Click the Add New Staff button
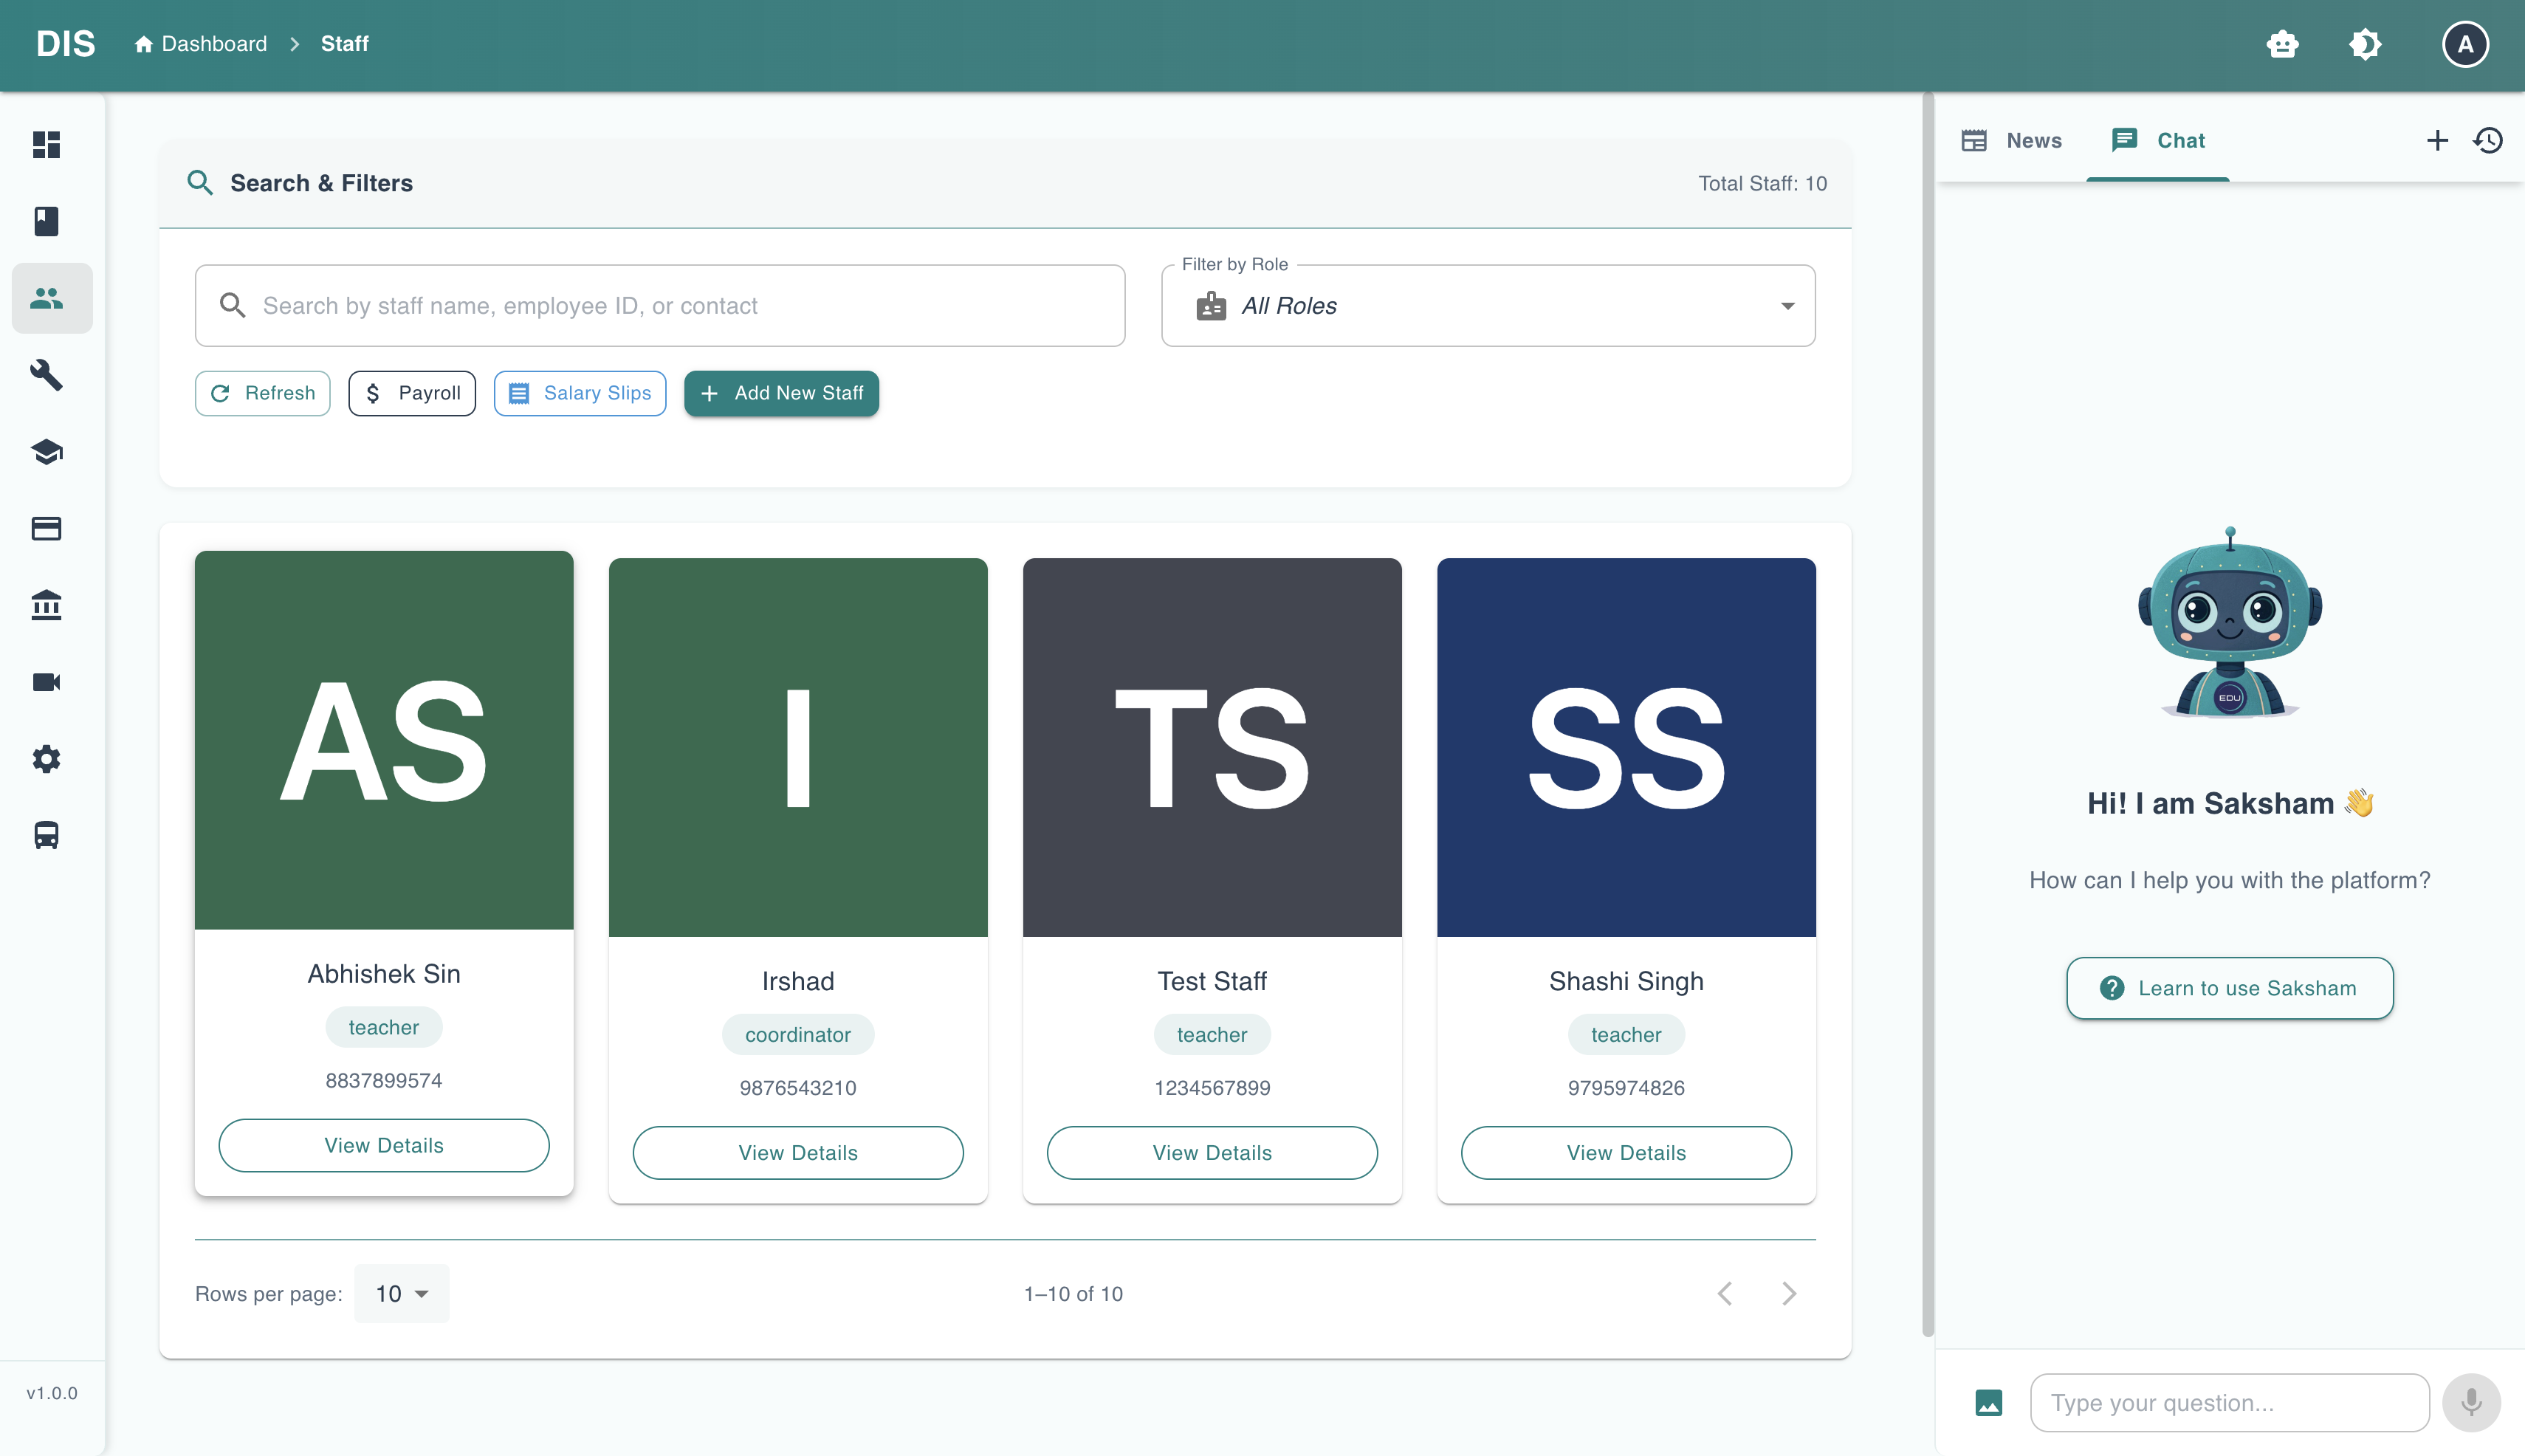This screenshot has width=2525, height=1456. tap(781, 393)
